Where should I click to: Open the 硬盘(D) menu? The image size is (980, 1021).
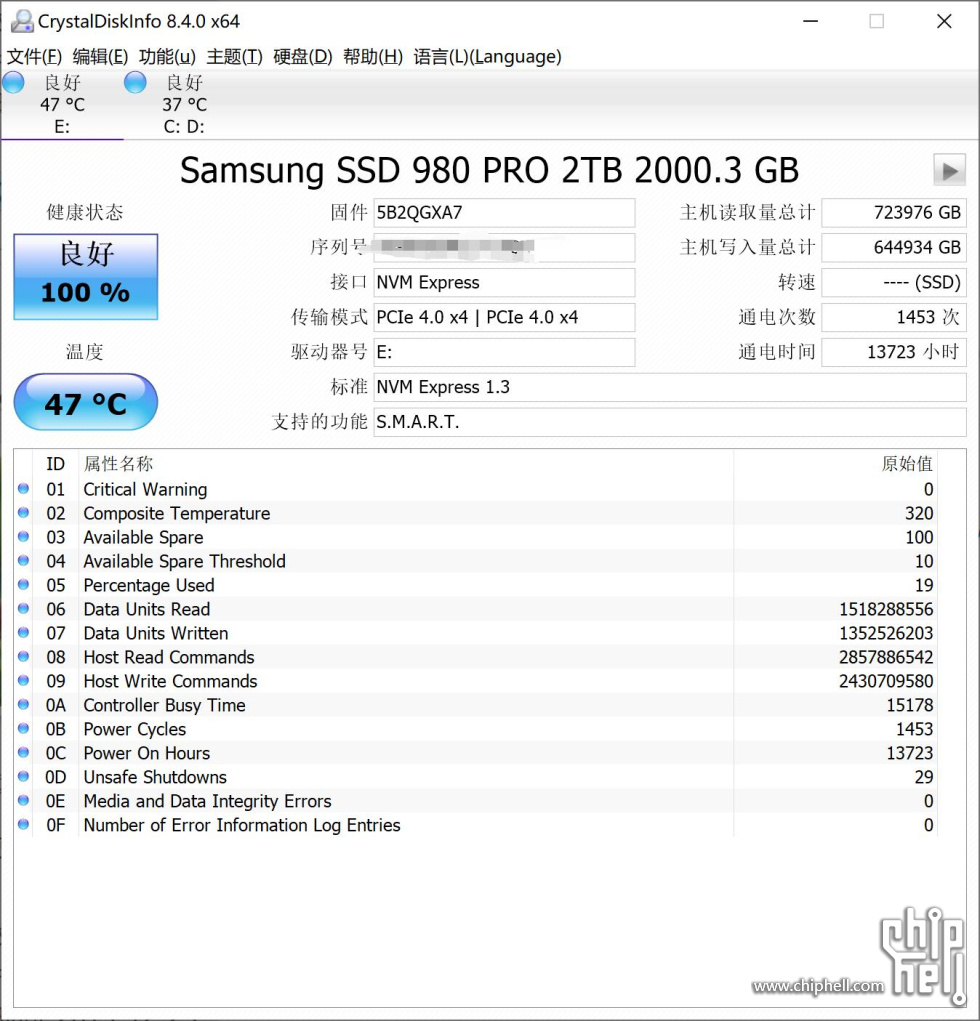(303, 57)
